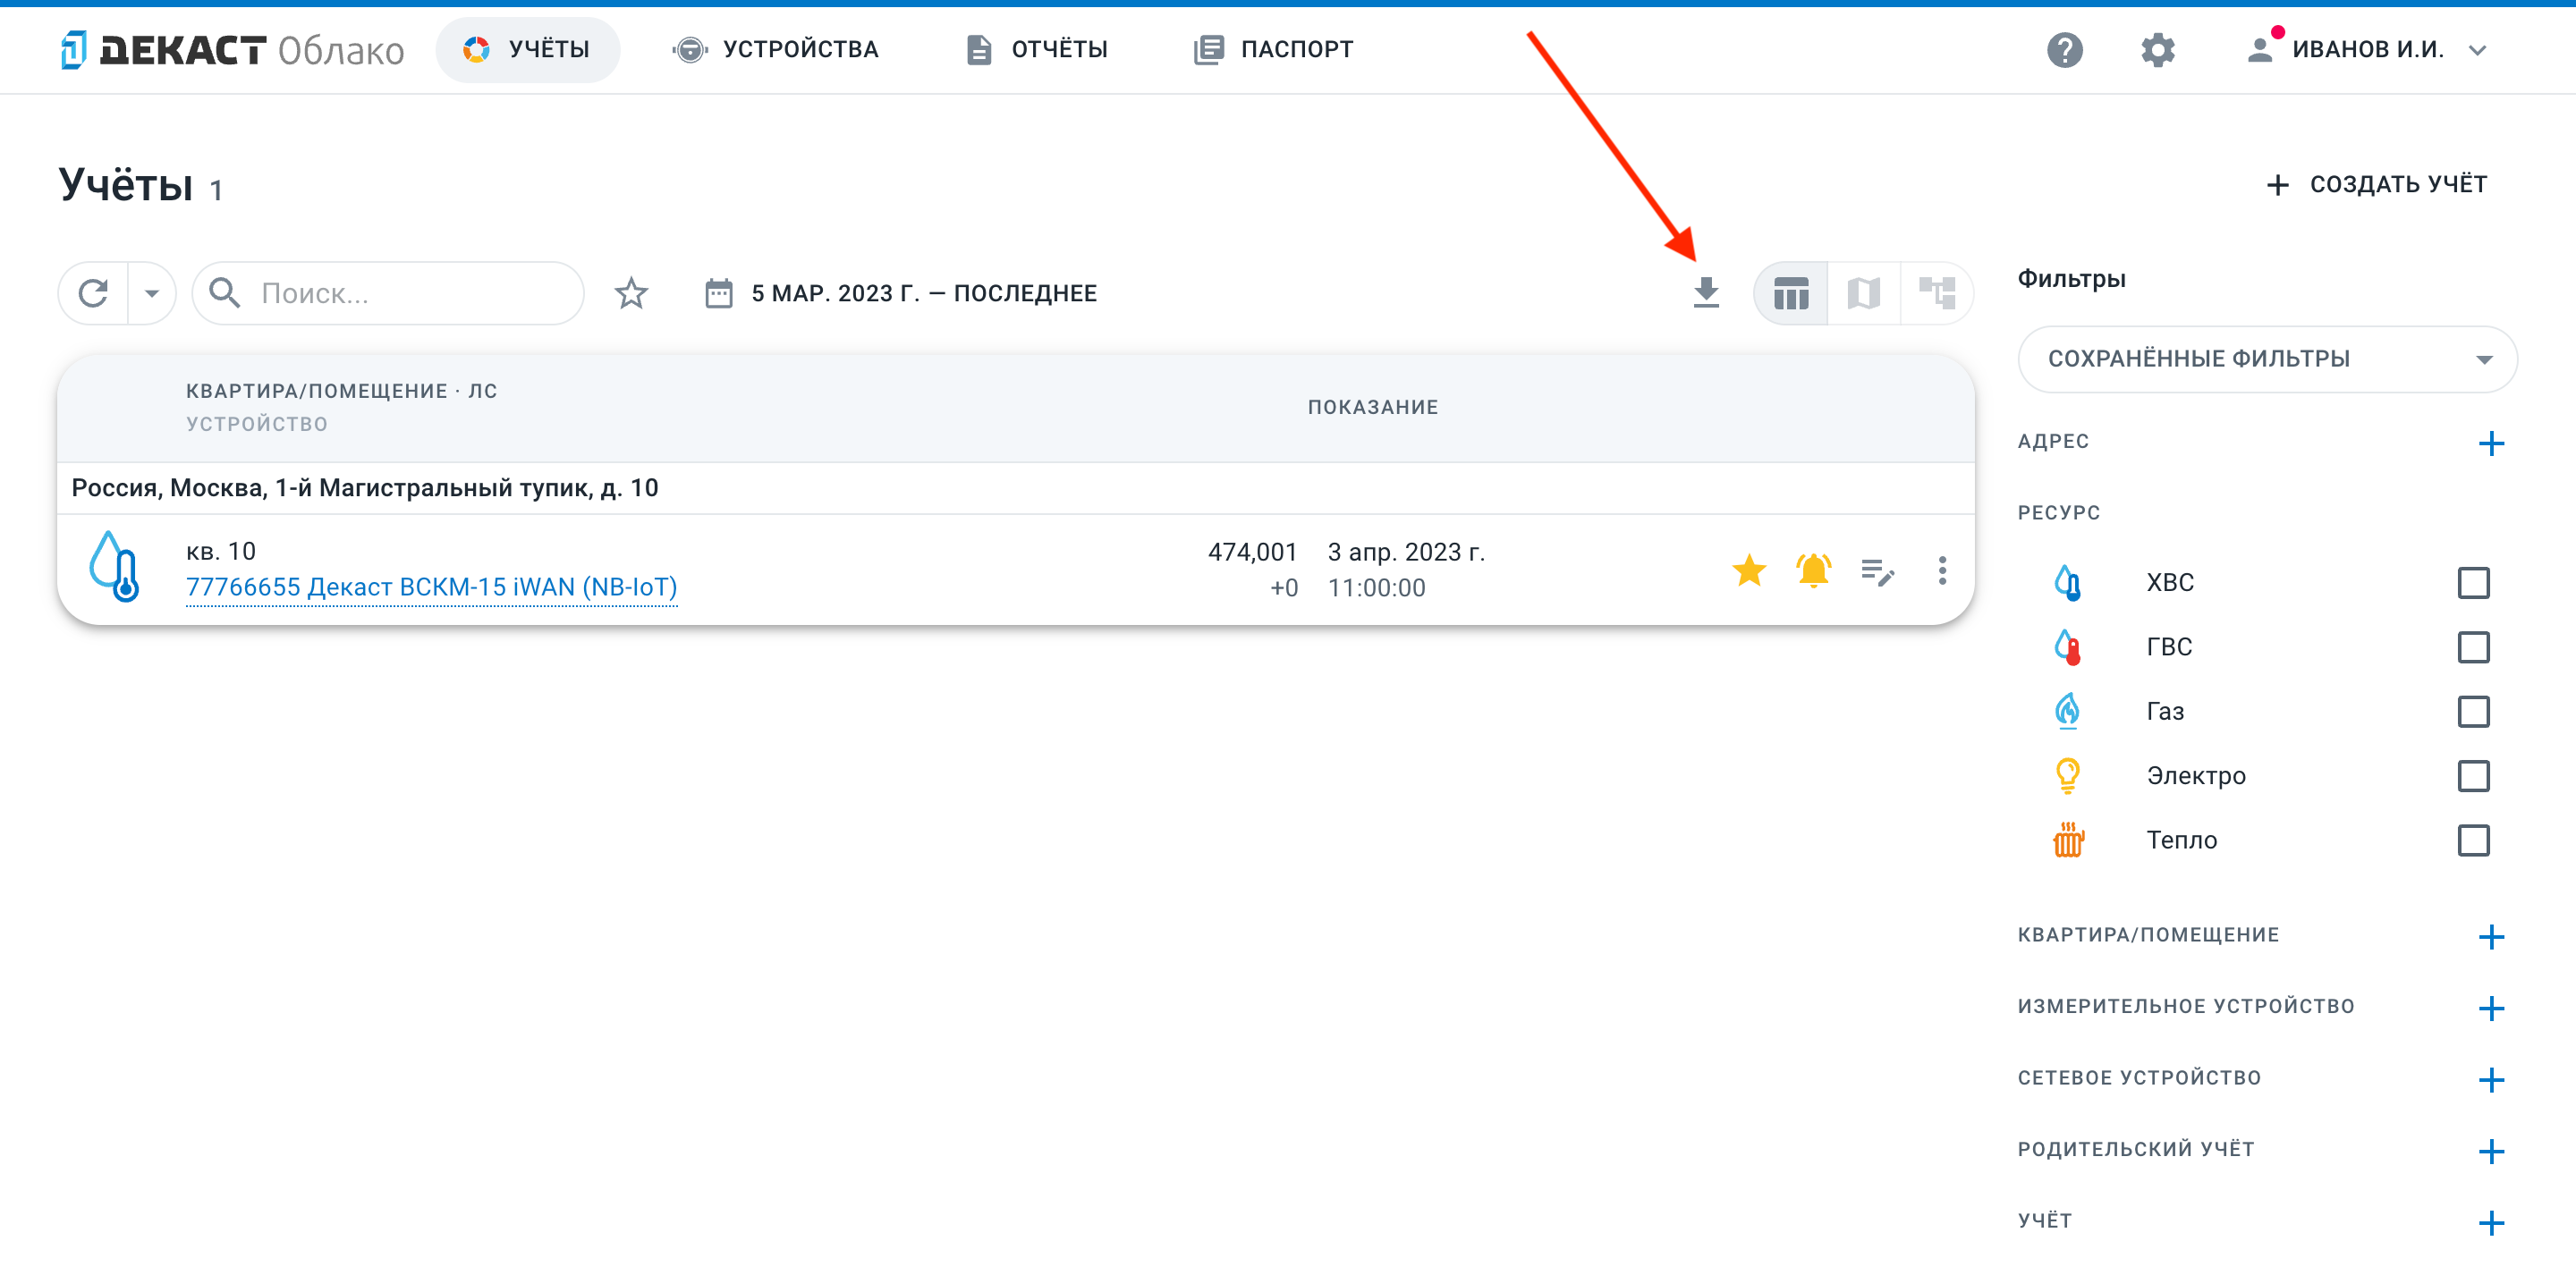Download the accounts list export
2576x1275 pixels.
point(1706,293)
